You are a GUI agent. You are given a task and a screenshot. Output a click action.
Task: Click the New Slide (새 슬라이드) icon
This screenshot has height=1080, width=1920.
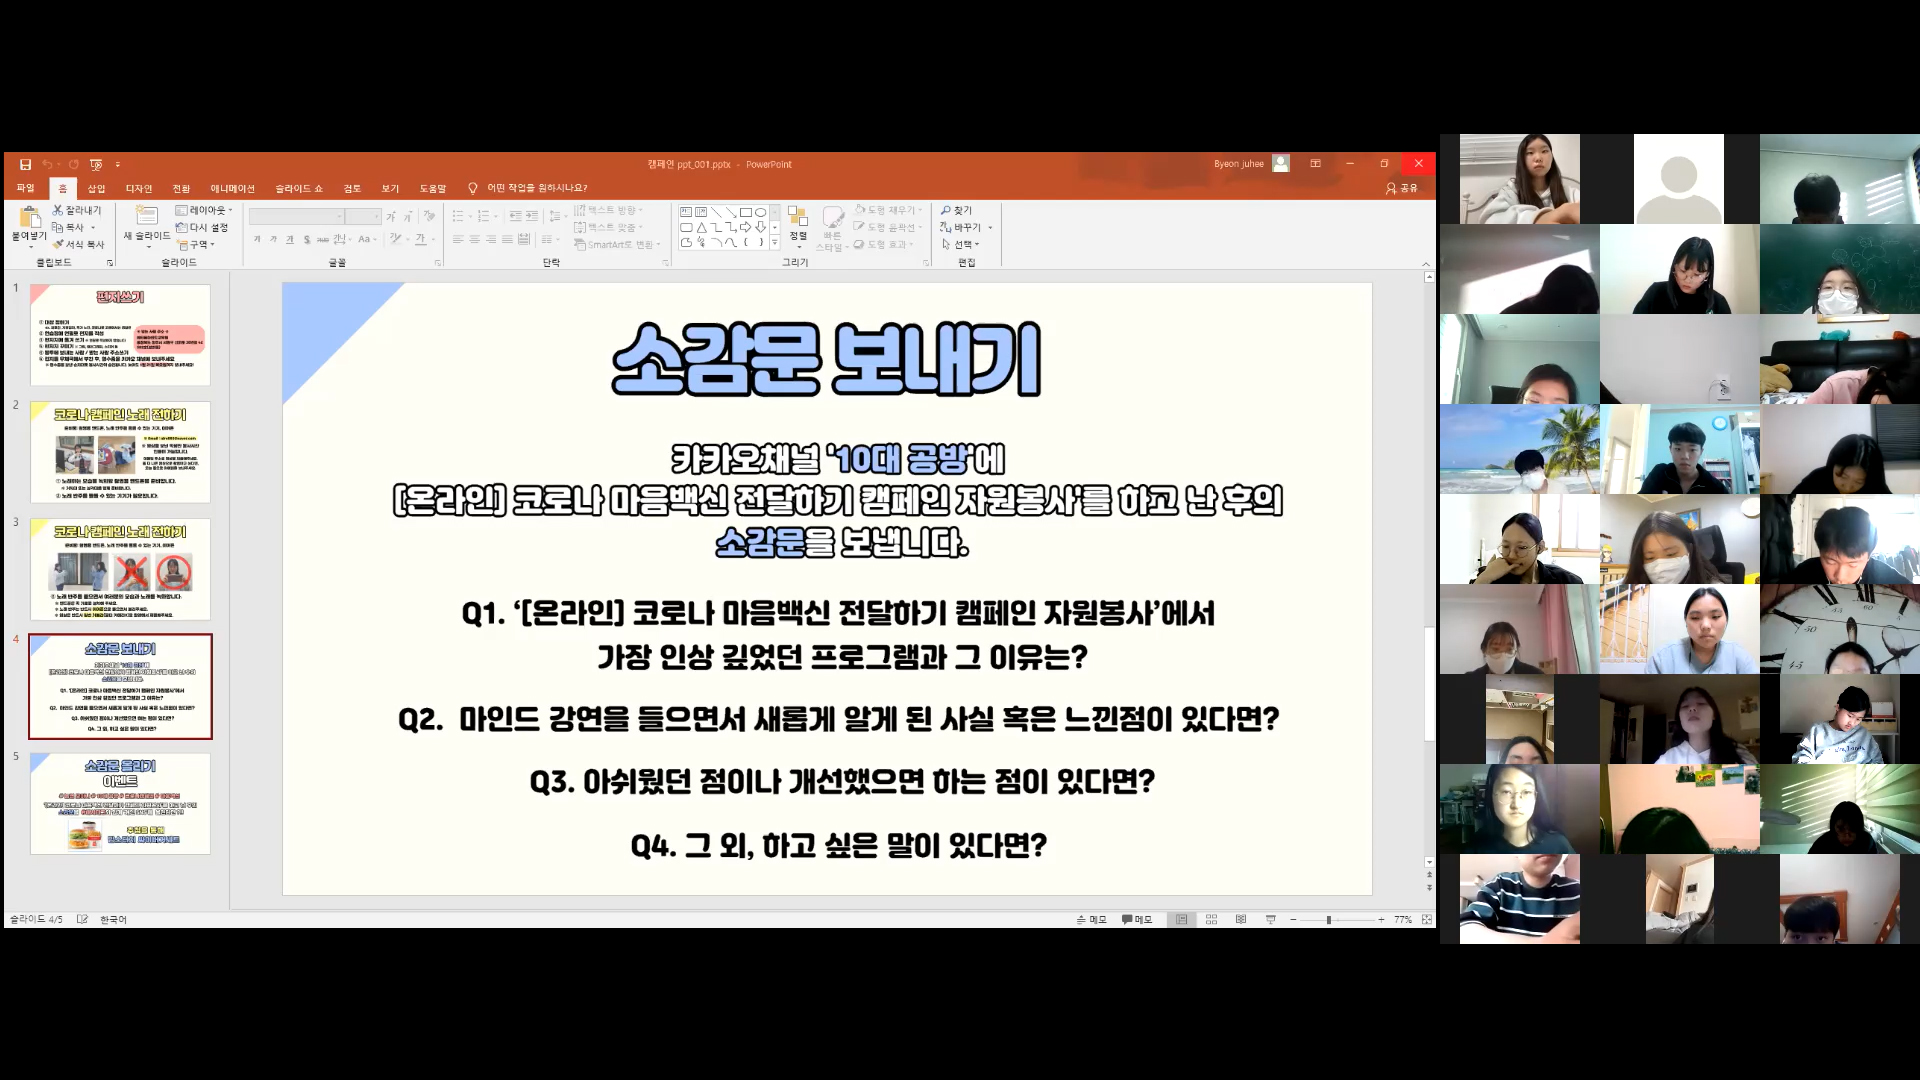pos(146,217)
